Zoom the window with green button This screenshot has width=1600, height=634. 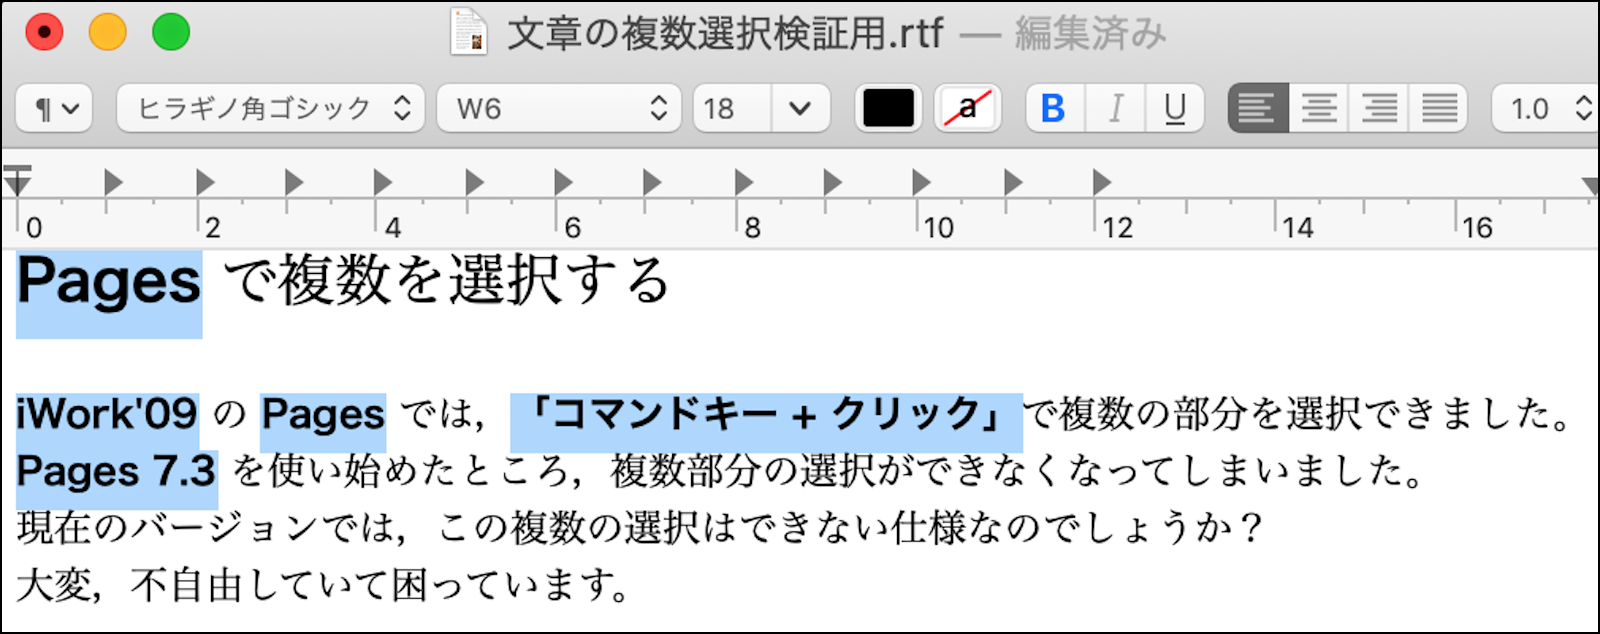171,32
